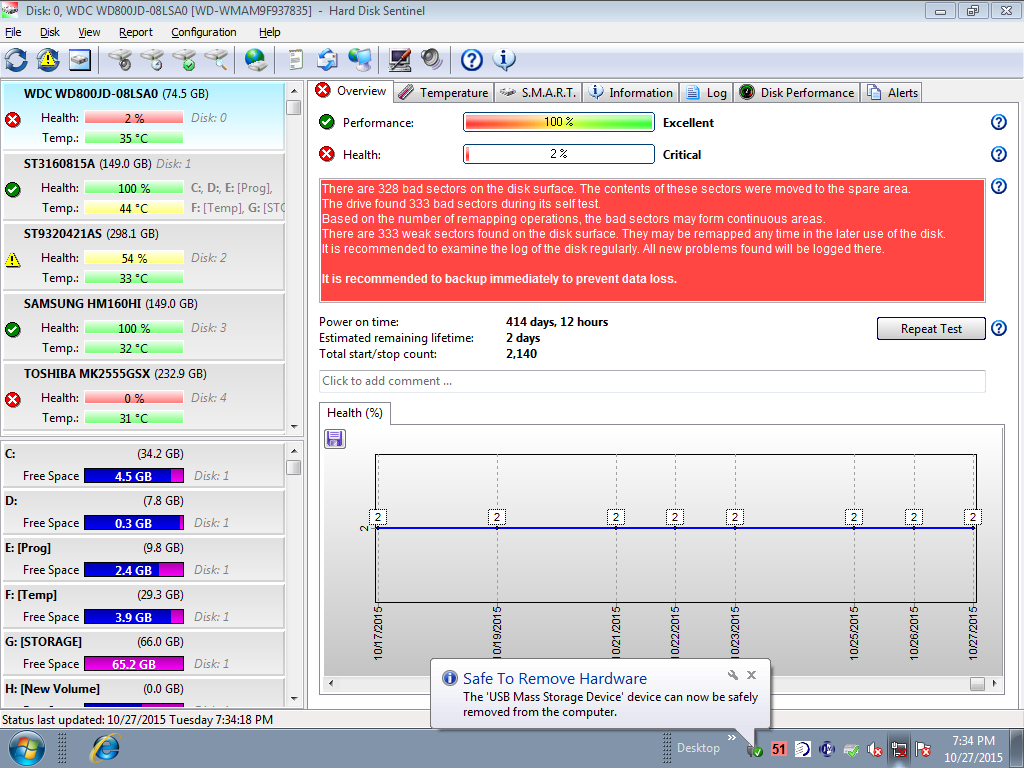Image resolution: width=1024 pixels, height=768 pixels.
Task: Click the Refresh disk information toolbar icon
Action: tap(16, 60)
